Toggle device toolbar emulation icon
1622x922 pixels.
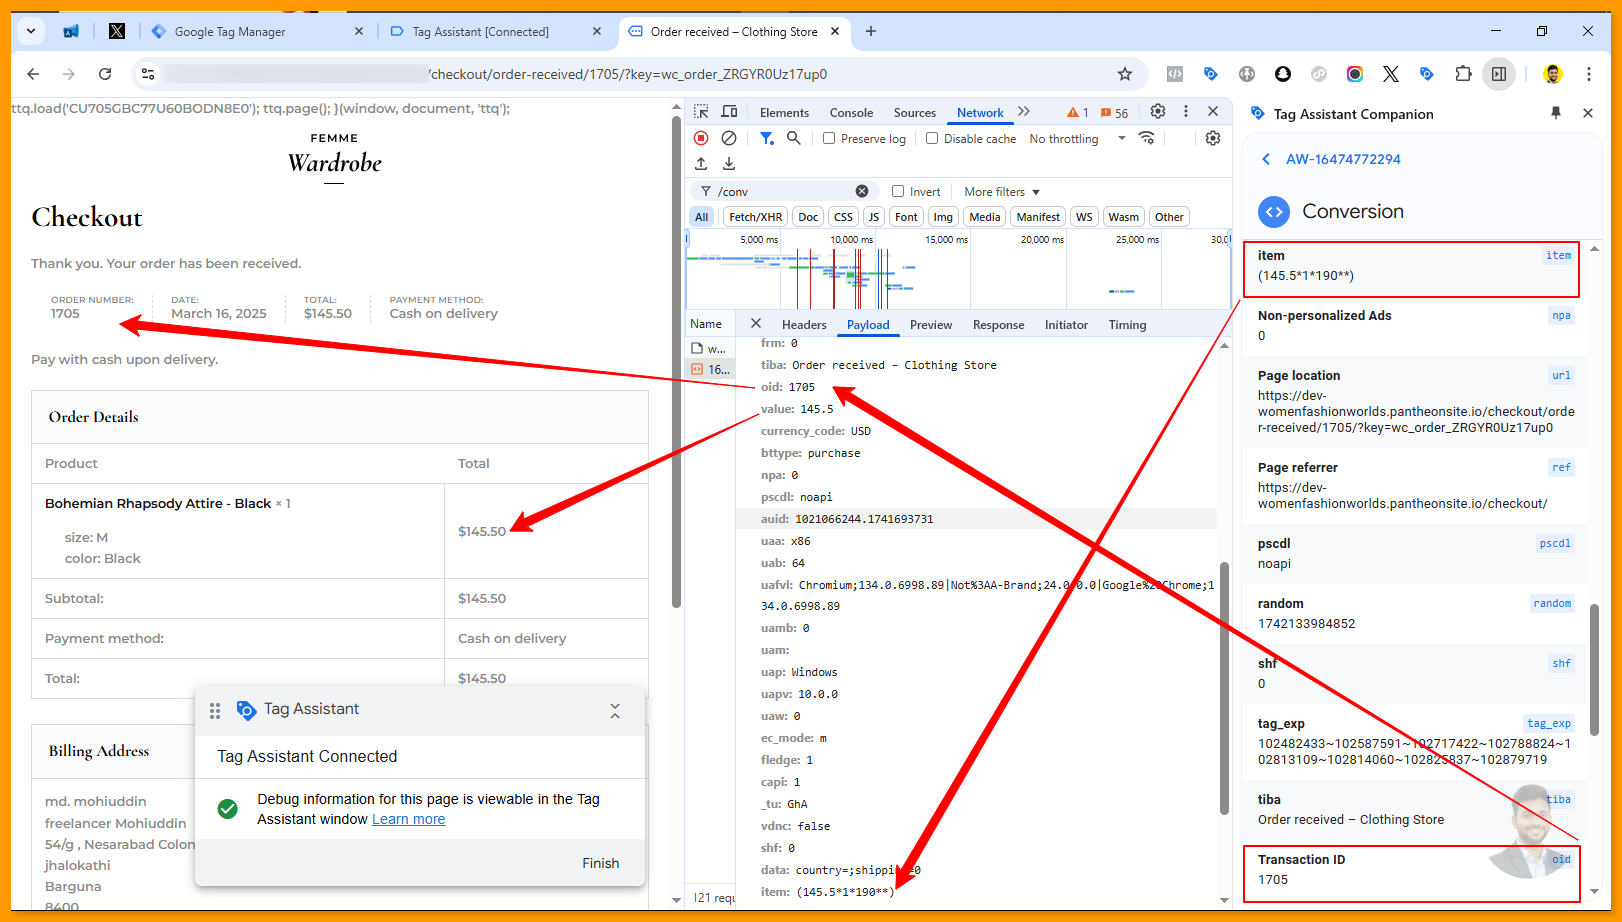(x=730, y=112)
